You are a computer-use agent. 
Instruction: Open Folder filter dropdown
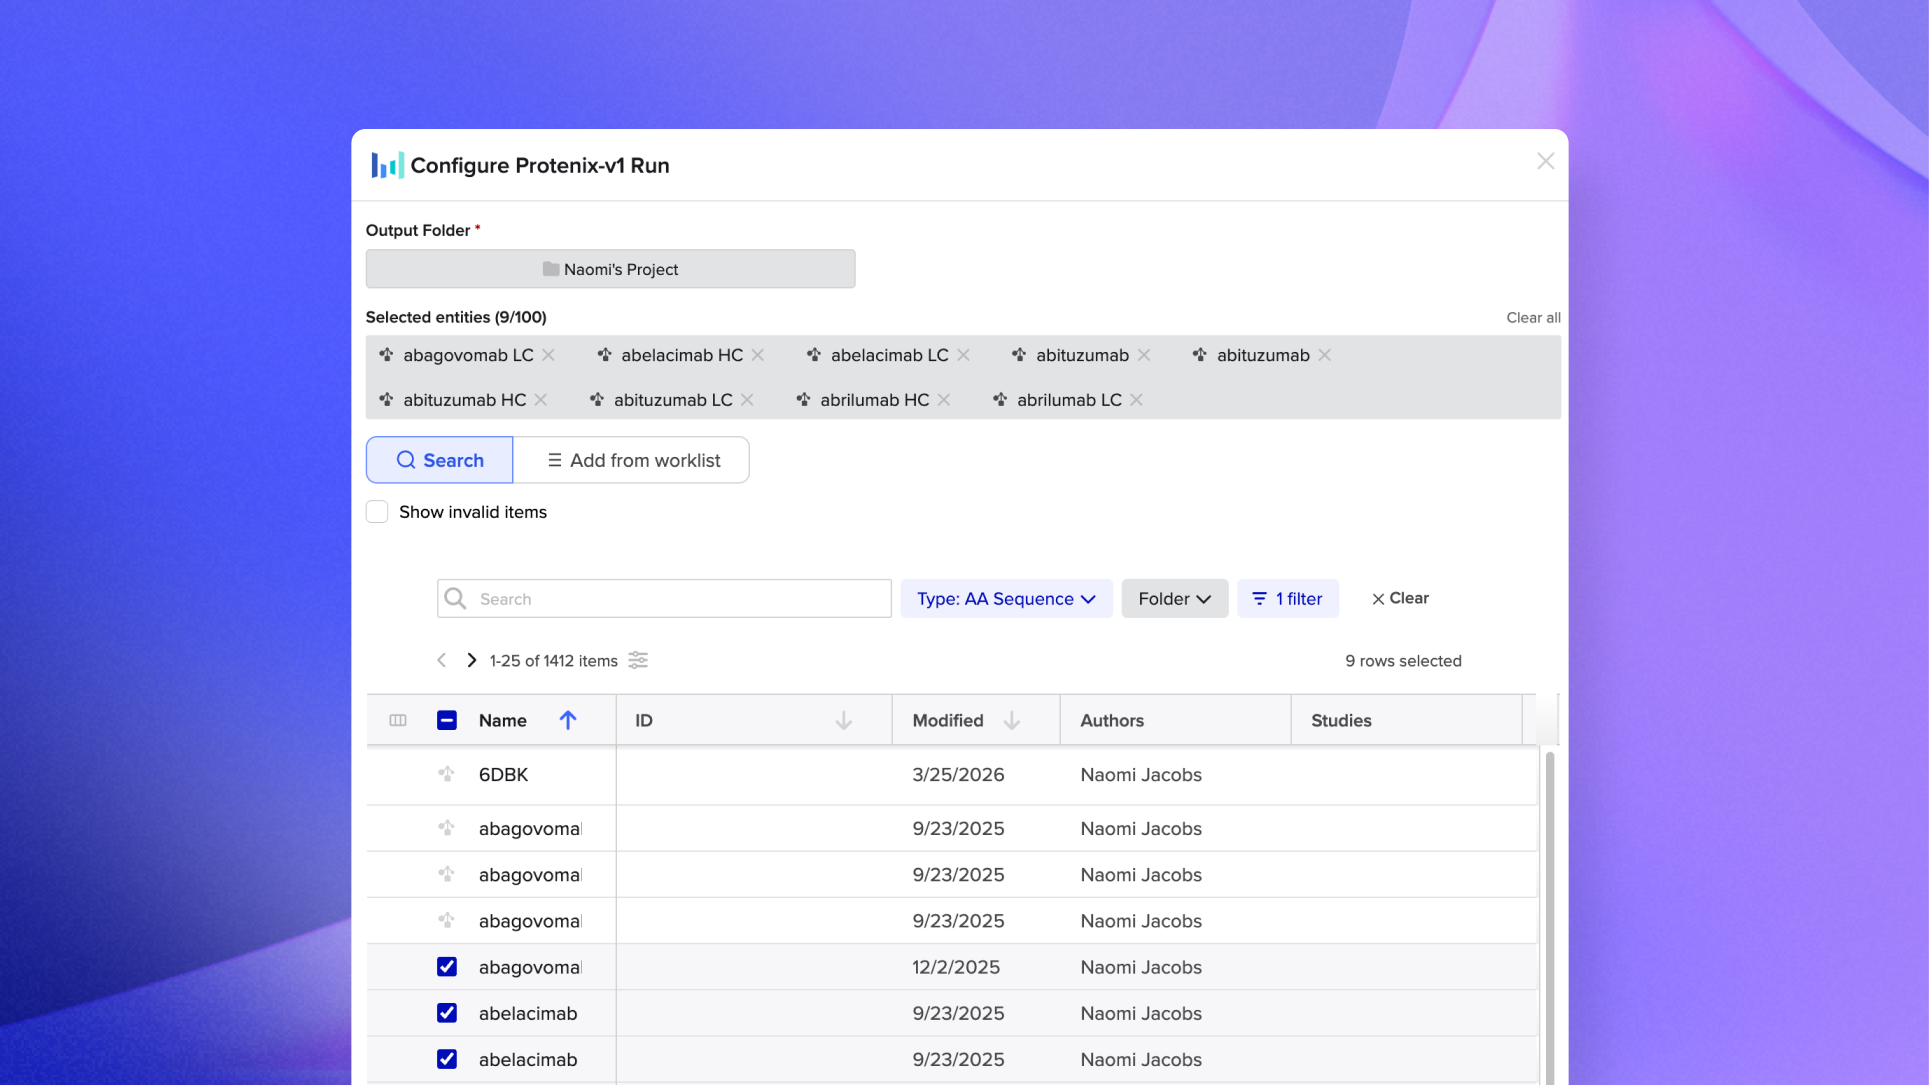(1174, 598)
